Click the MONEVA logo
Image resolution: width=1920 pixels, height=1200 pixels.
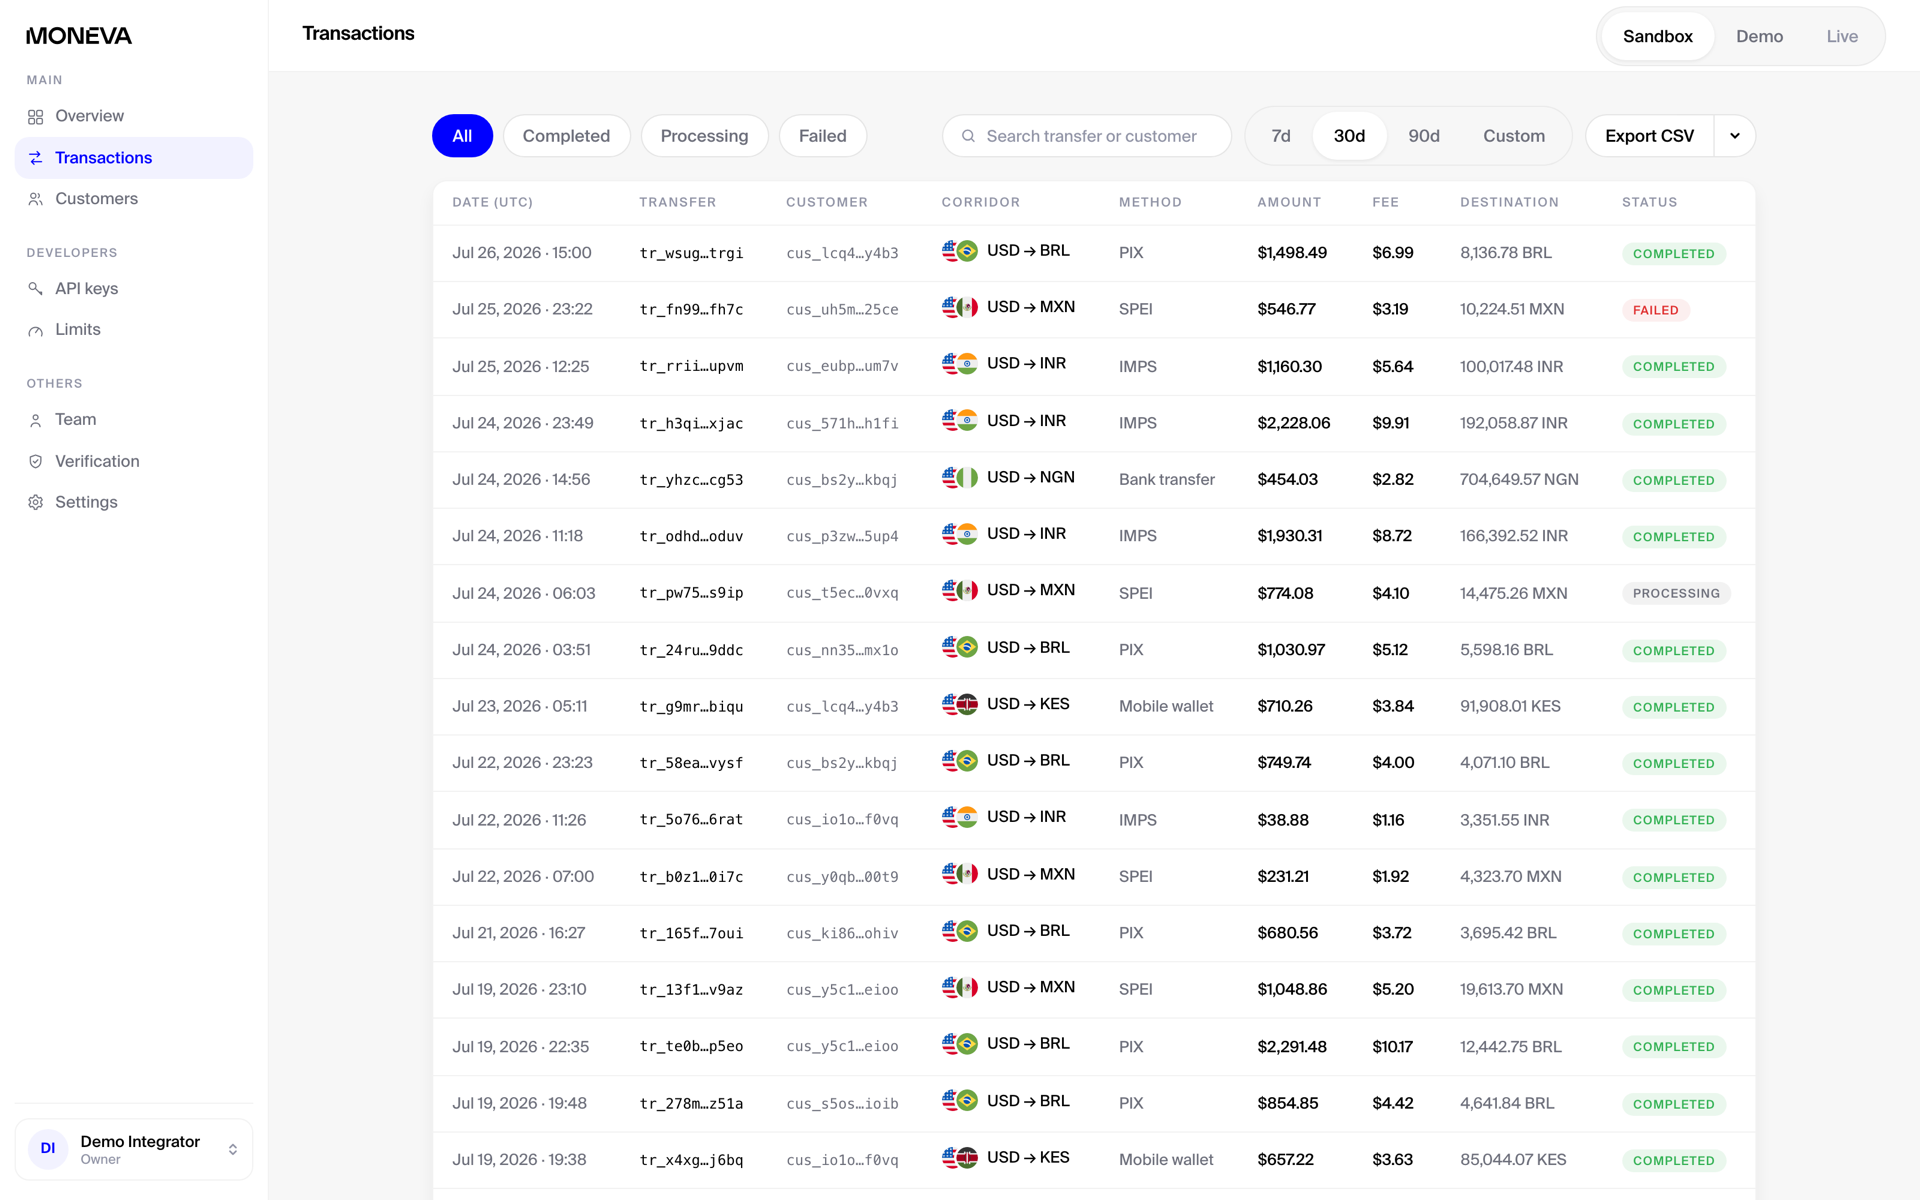pos(79,36)
